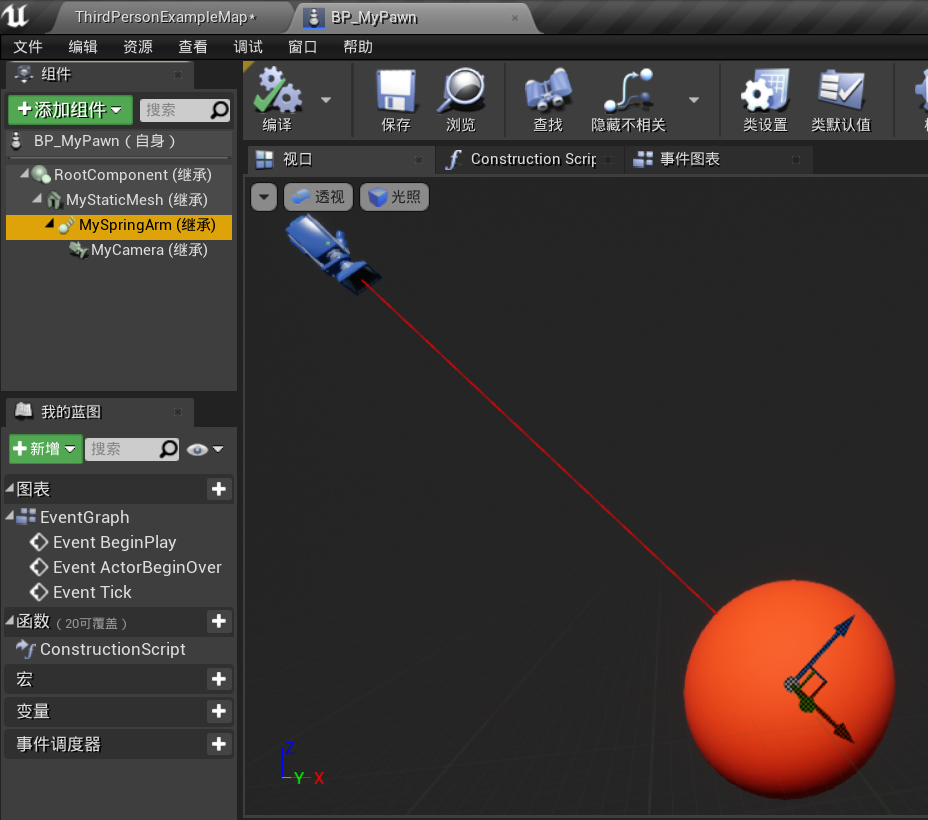The image size is (928, 820).
Task: Open the 查看 menu
Action: click(x=193, y=47)
